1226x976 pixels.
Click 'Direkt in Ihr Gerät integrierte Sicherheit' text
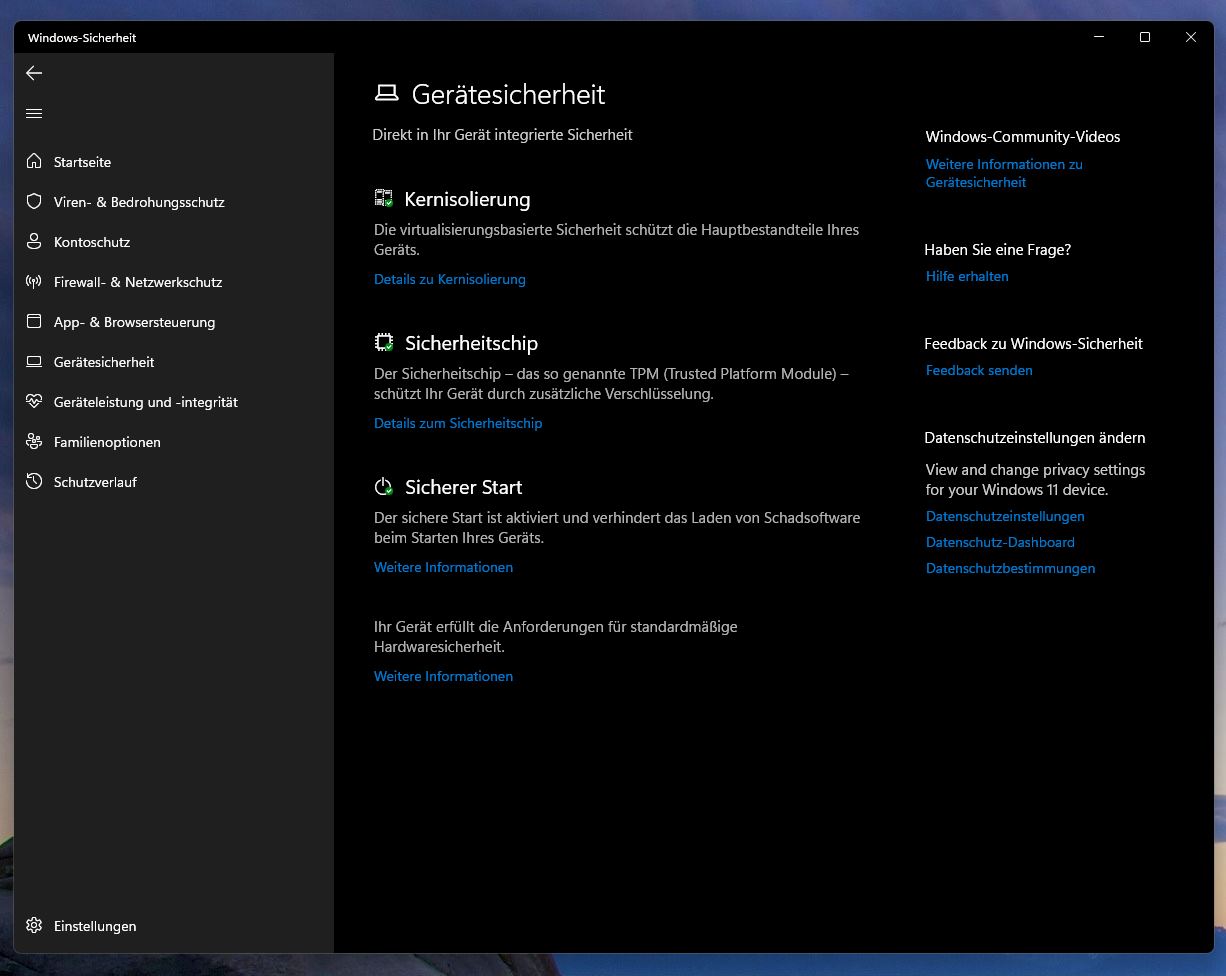pos(502,134)
